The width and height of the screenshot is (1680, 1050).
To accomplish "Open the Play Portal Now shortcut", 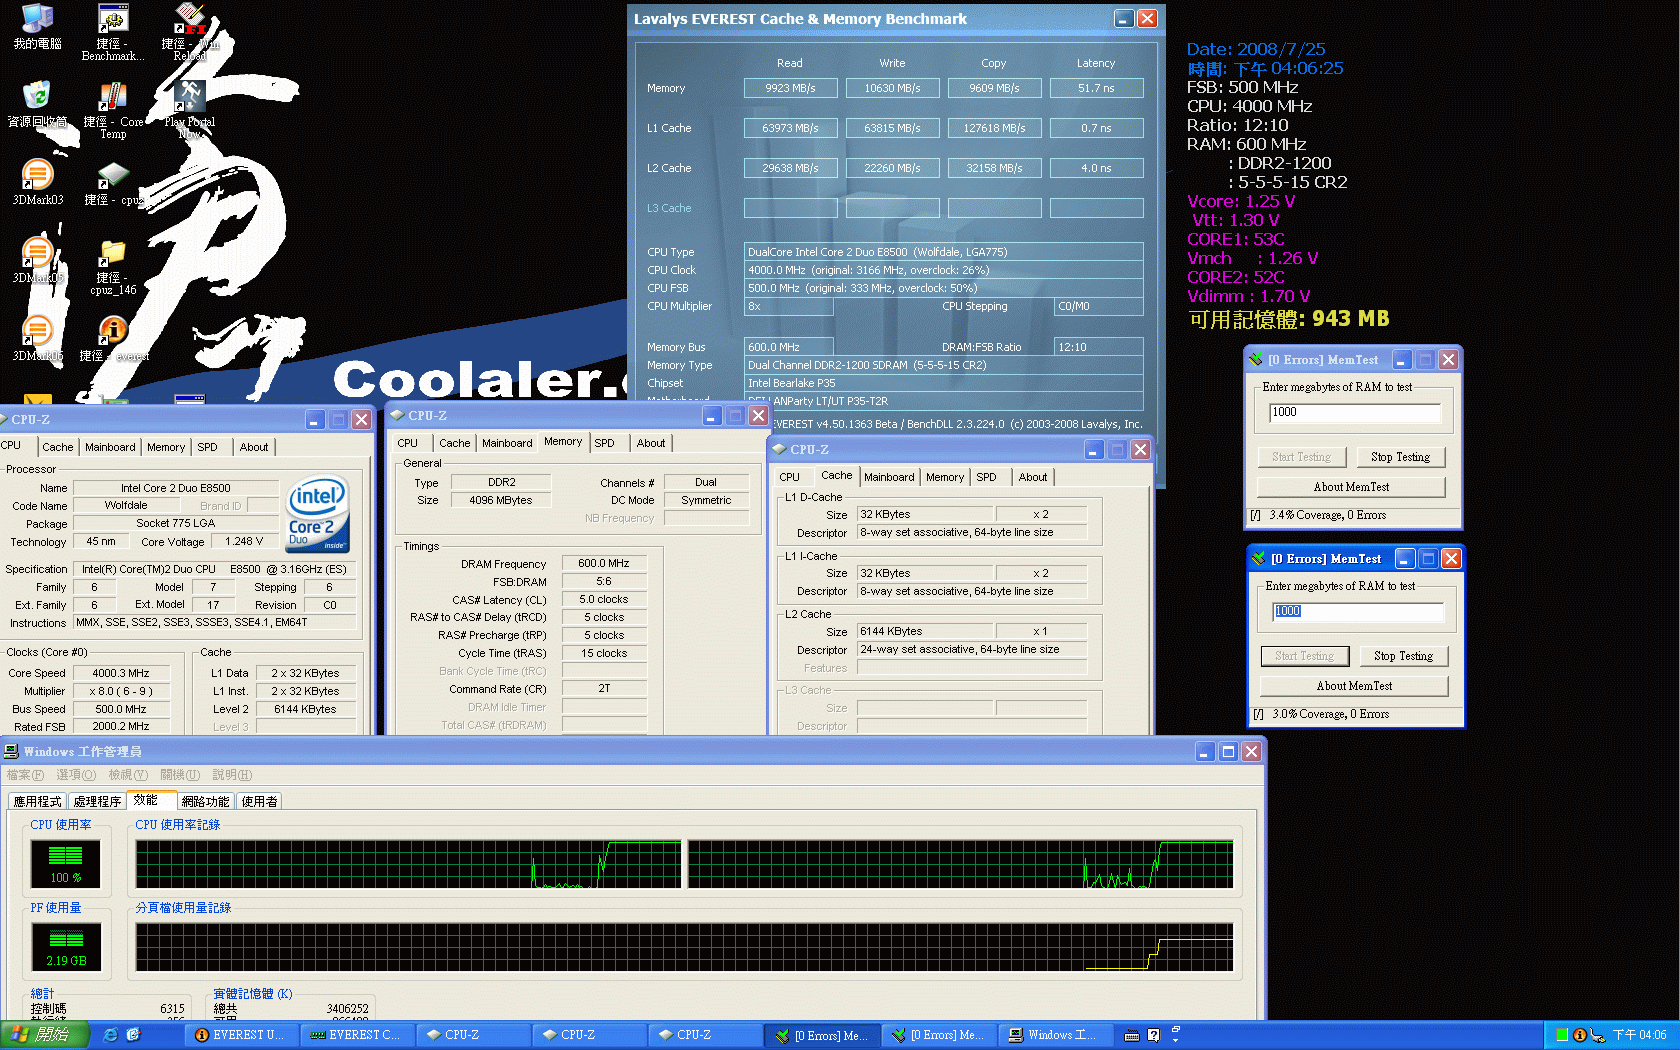I will (x=190, y=110).
